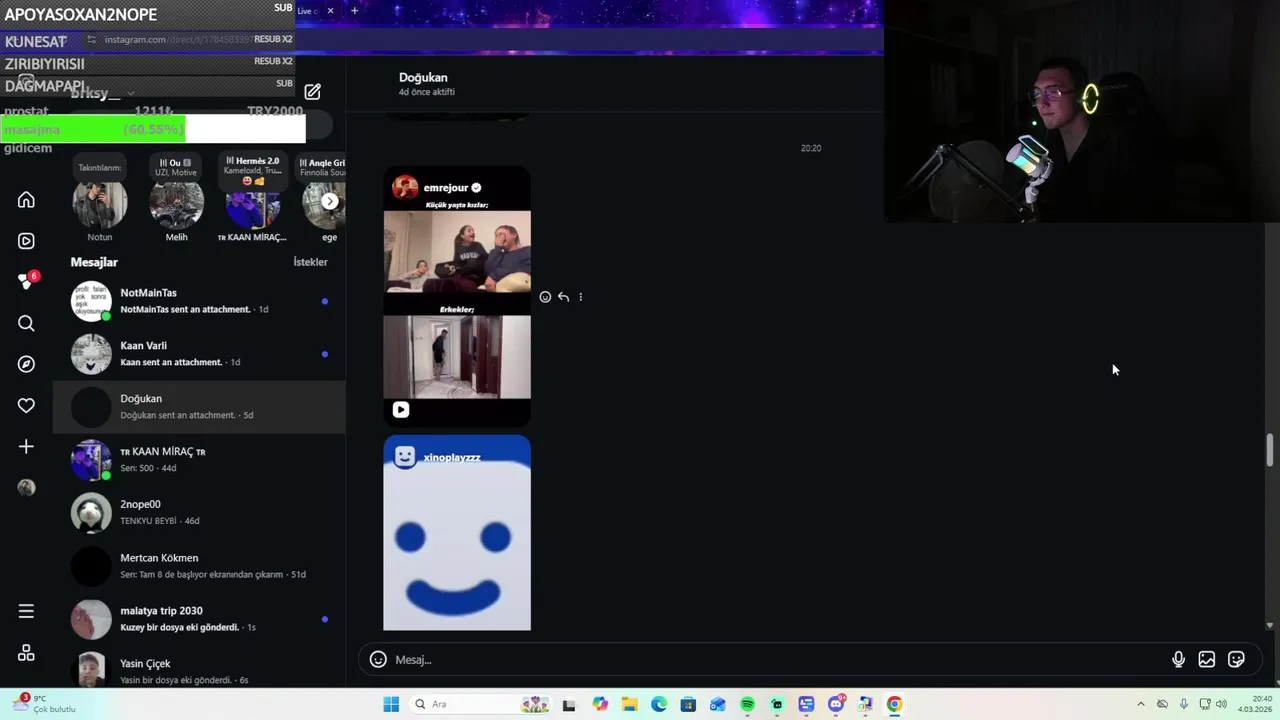
Task: Show next notes with arrow button
Action: click(x=329, y=201)
